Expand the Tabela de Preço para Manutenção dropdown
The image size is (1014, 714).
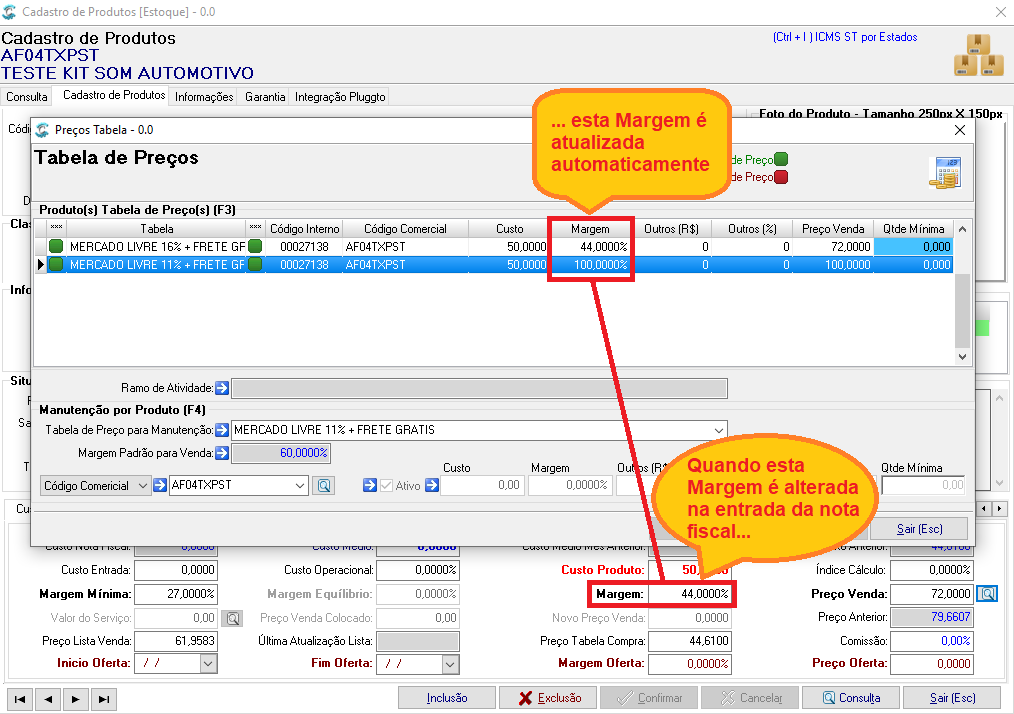pyautogui.click(x=718, y=430)
